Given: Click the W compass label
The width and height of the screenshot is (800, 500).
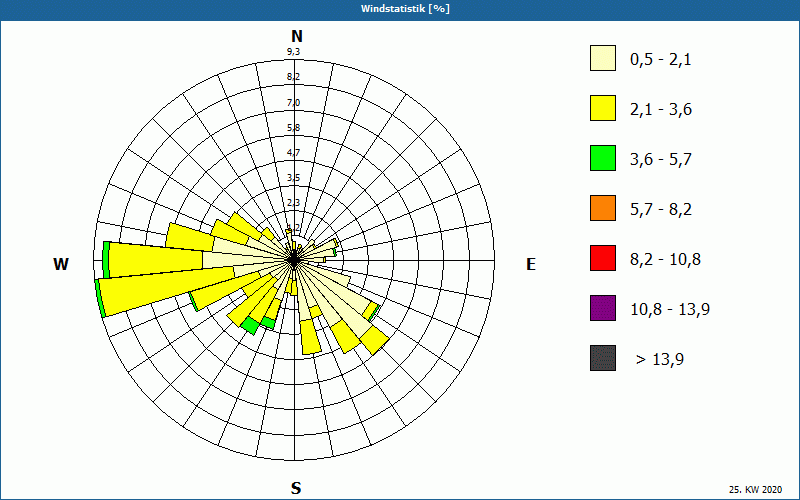Looking at the screenshot, I should click(61, 264).
